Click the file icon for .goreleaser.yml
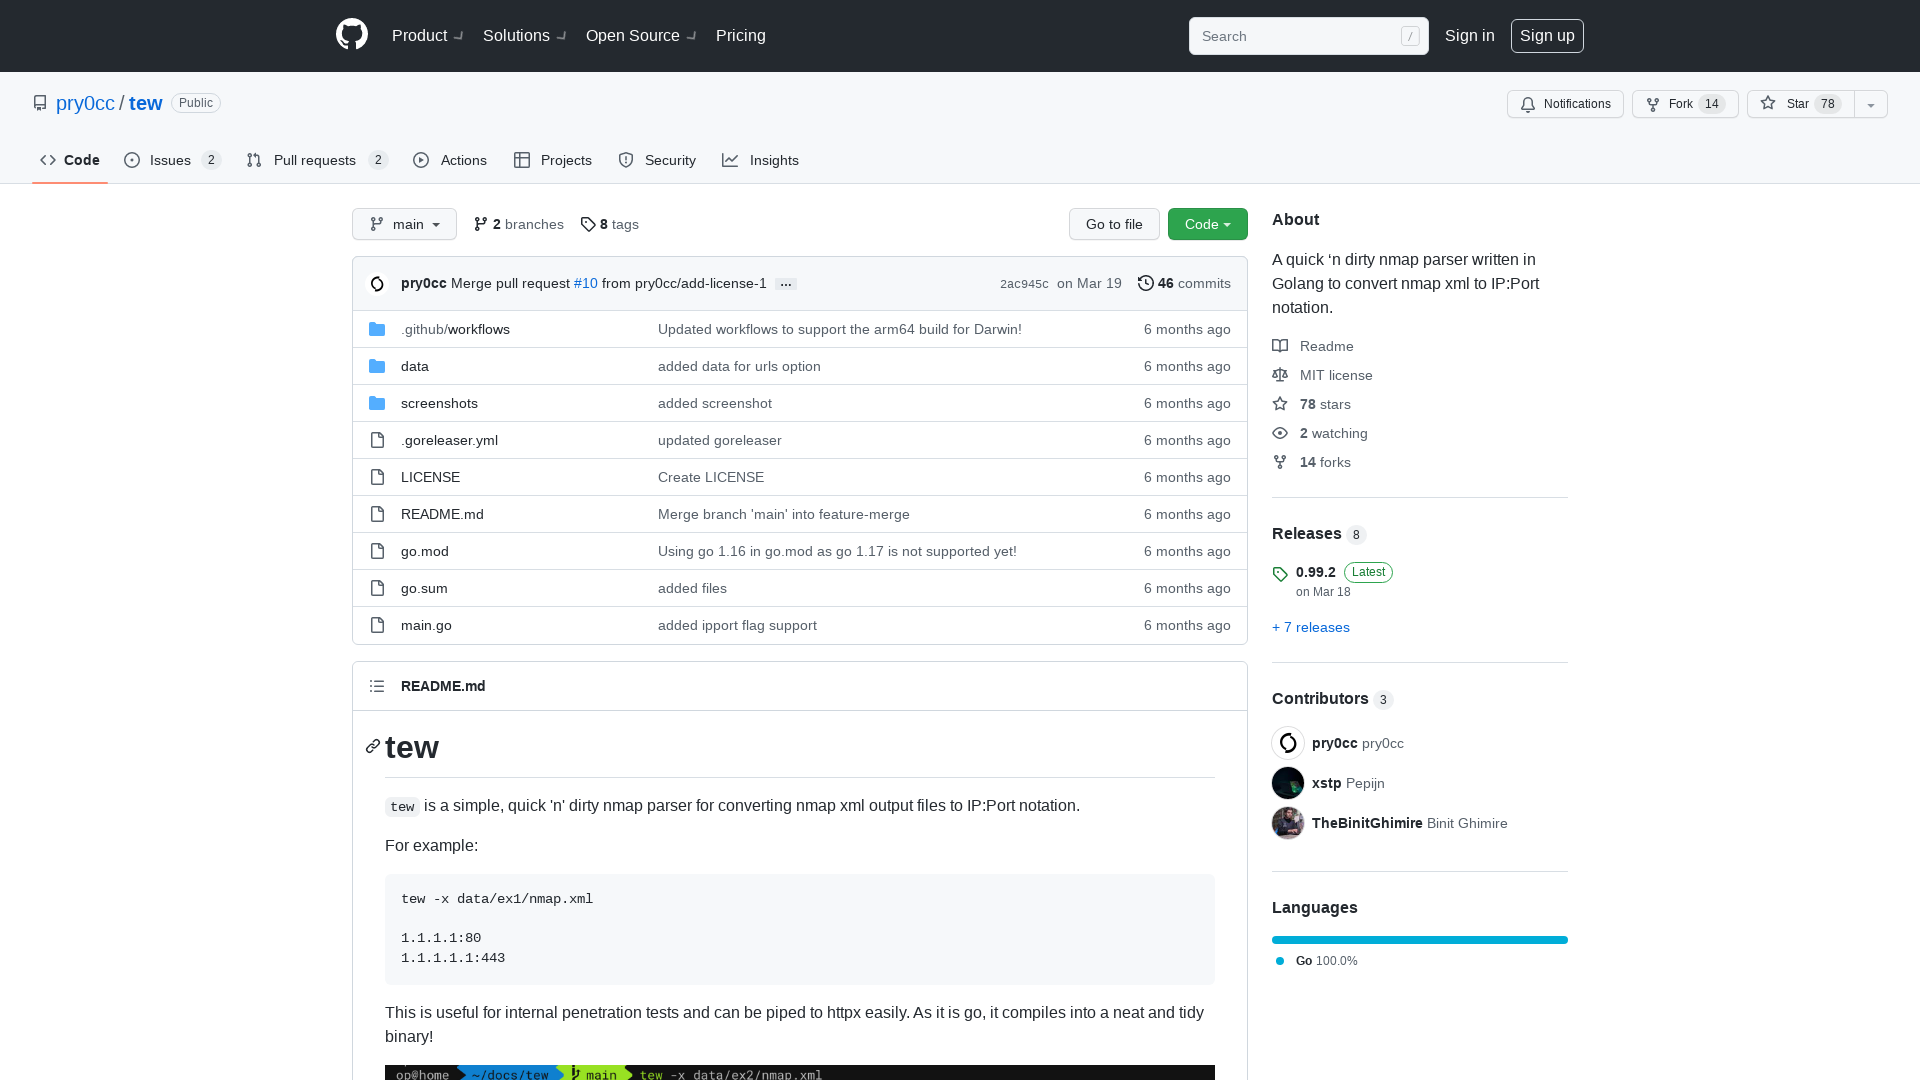1920x1080 pixels. point(377,440)
